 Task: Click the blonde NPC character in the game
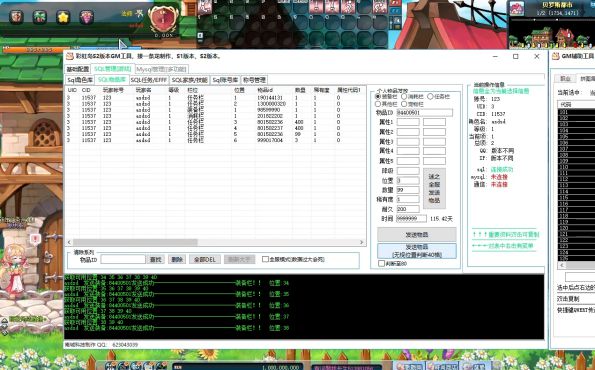(14, 271)
